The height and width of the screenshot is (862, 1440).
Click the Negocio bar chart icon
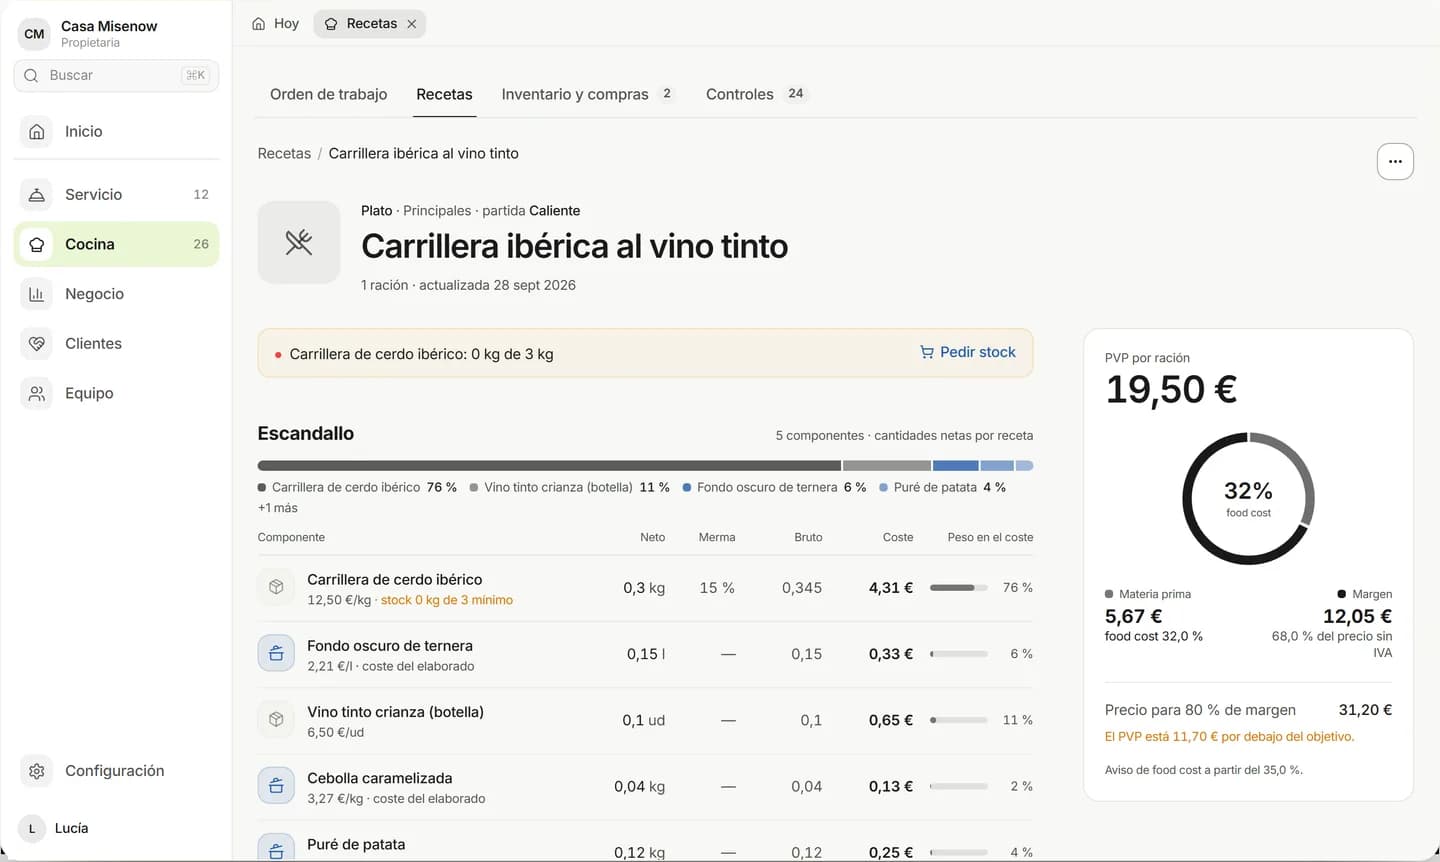click(37, 294)
